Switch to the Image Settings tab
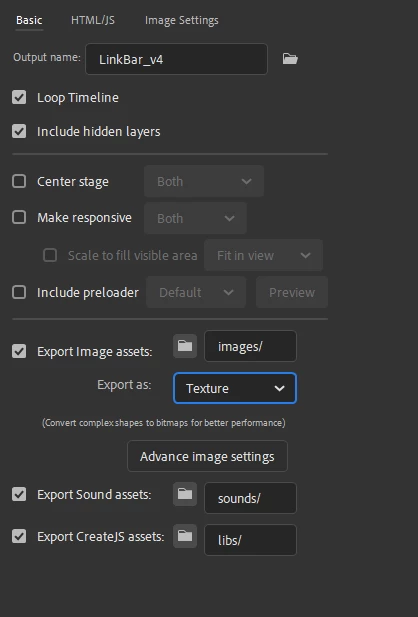Image resolution: width=418 pixels, height=617 pixels. pos(181,20)
